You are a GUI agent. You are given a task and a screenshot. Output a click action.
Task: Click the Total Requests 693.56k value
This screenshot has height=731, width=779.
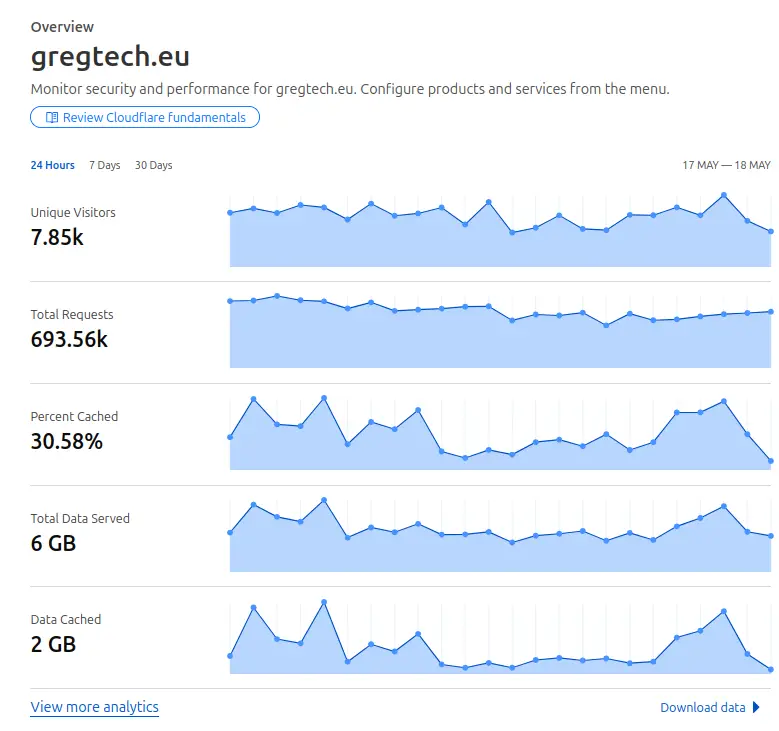pyautogui.click(x=69, y=339)
